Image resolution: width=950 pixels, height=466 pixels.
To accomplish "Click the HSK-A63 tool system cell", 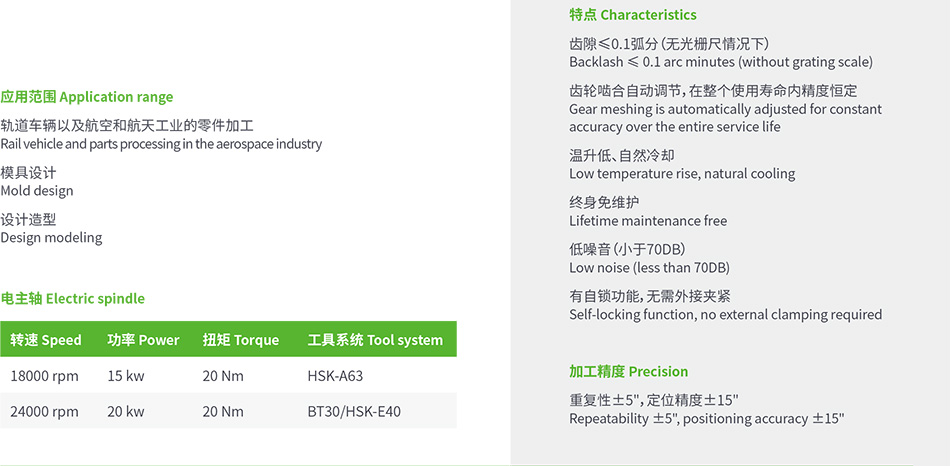I will click(335, 376).
